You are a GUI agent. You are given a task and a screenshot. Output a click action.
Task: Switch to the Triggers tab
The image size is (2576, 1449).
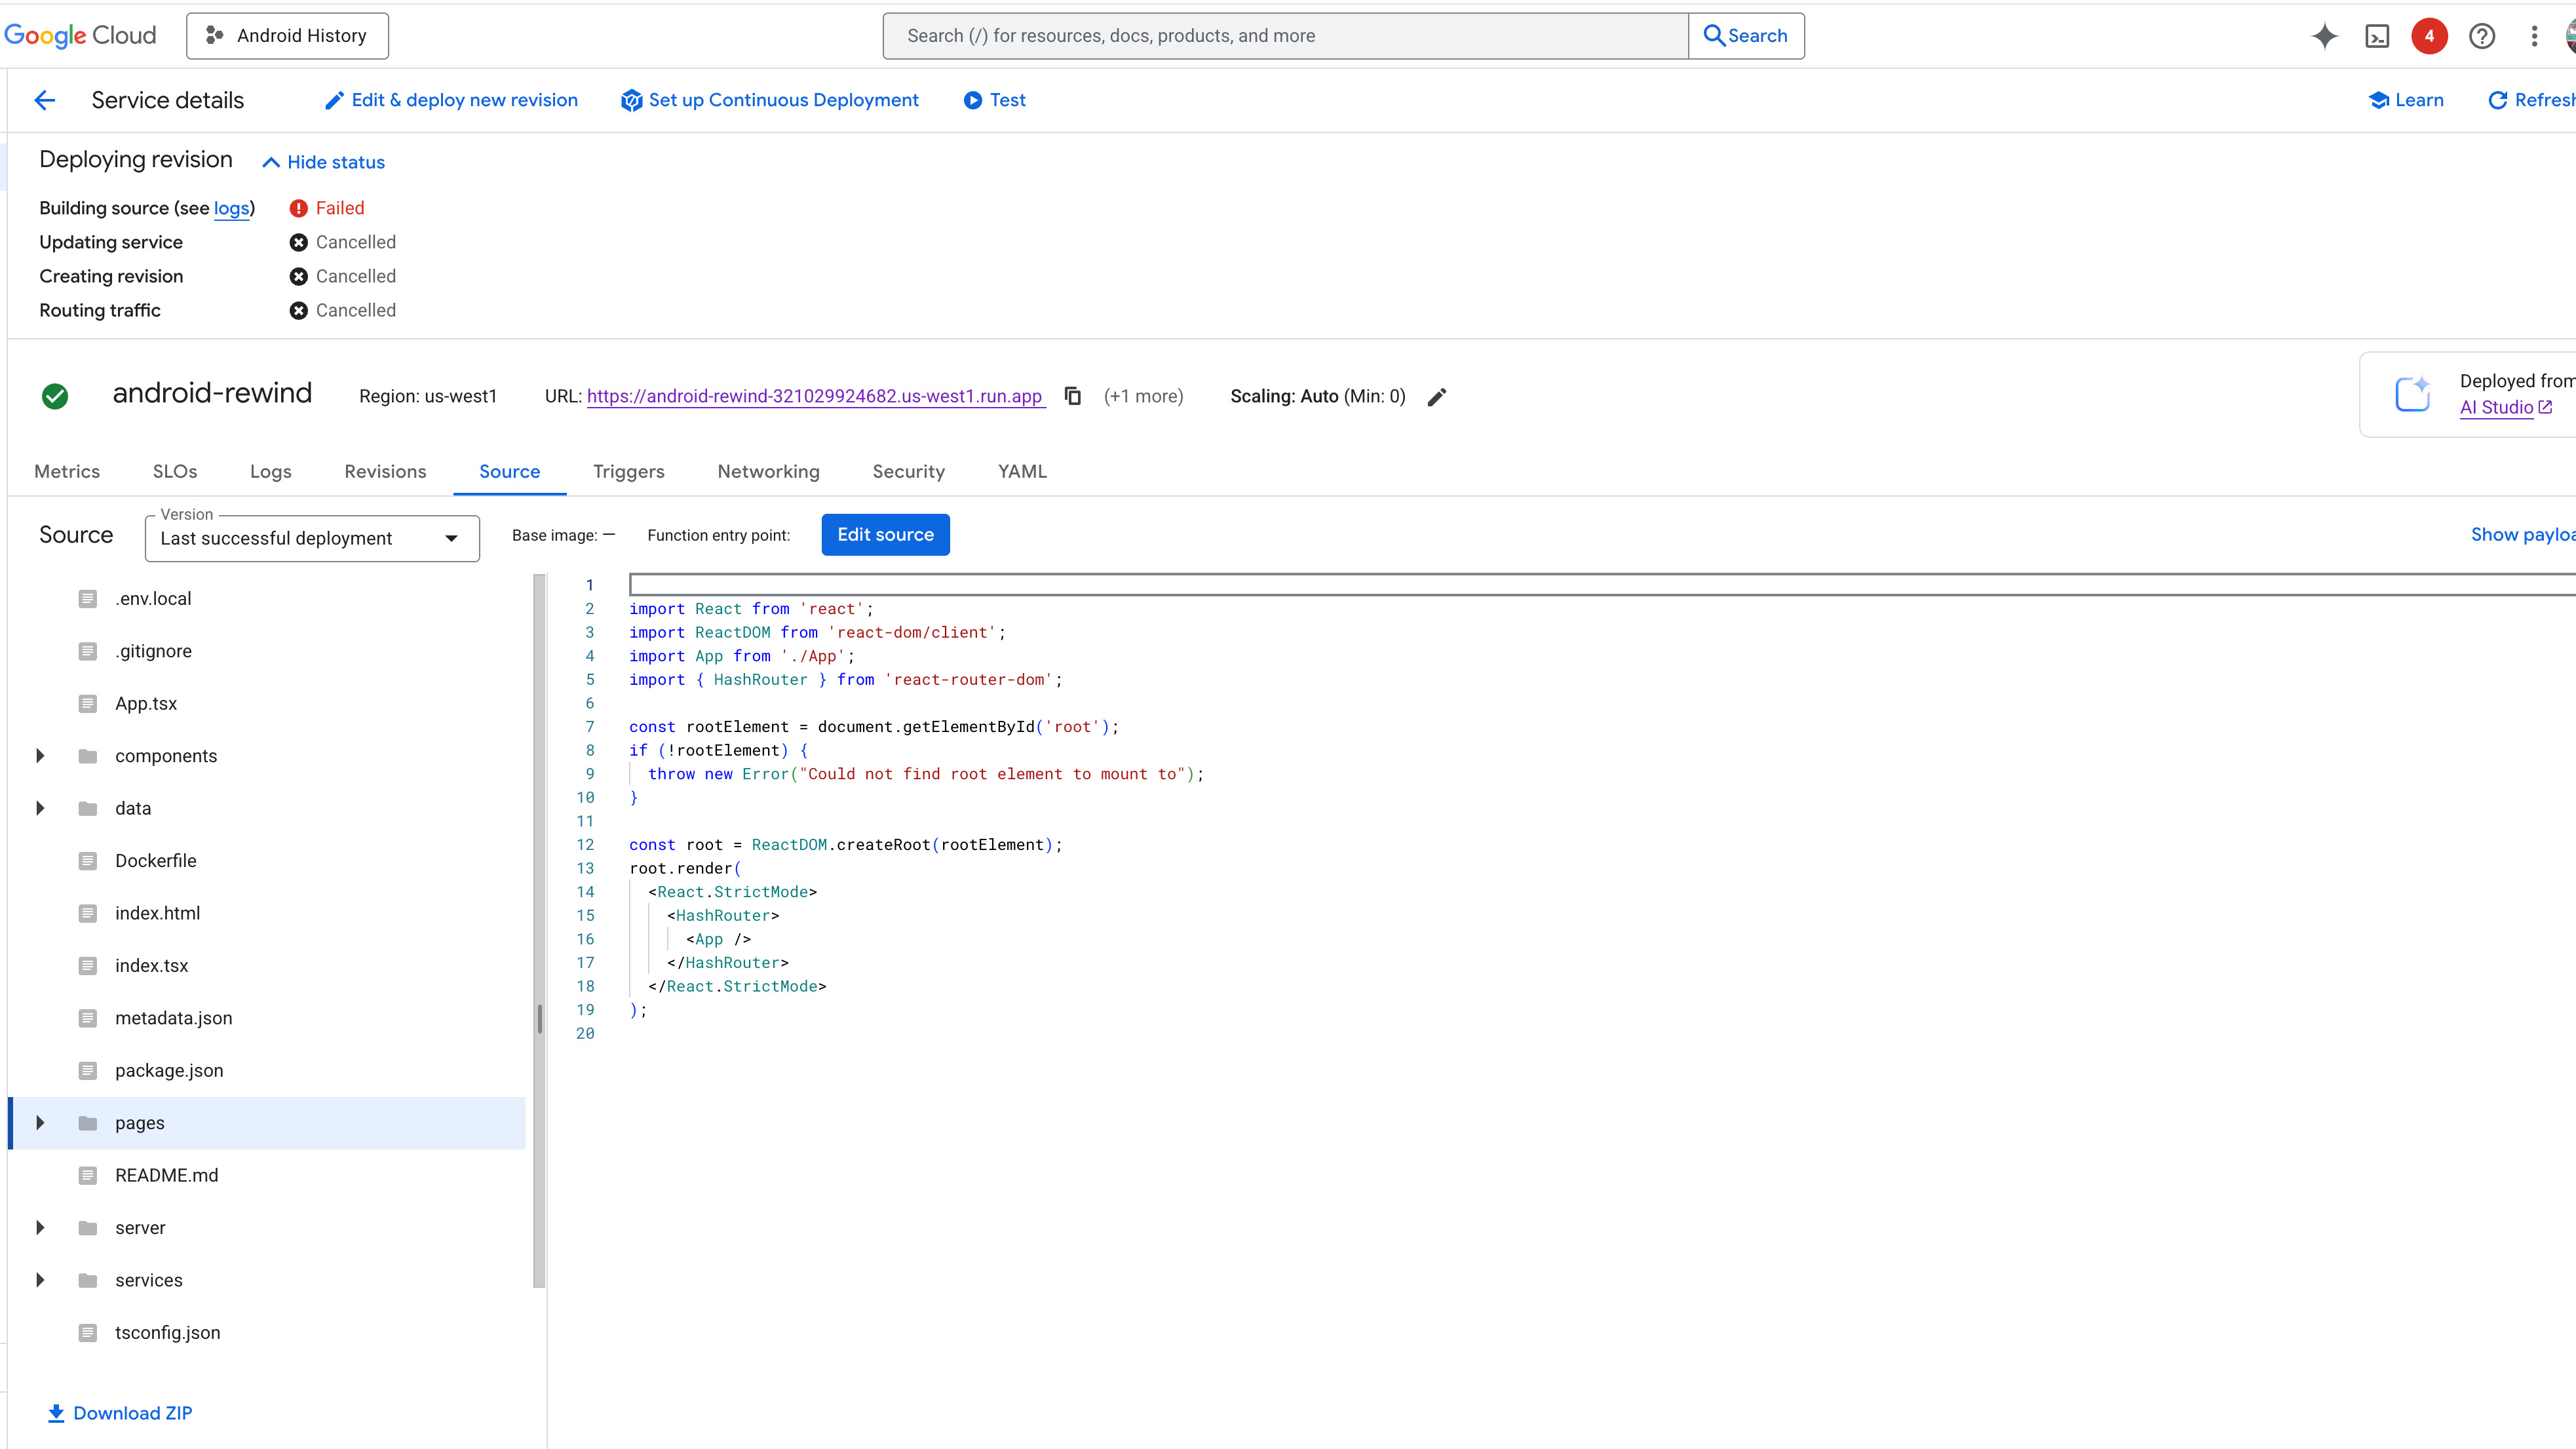coord(629,471)
